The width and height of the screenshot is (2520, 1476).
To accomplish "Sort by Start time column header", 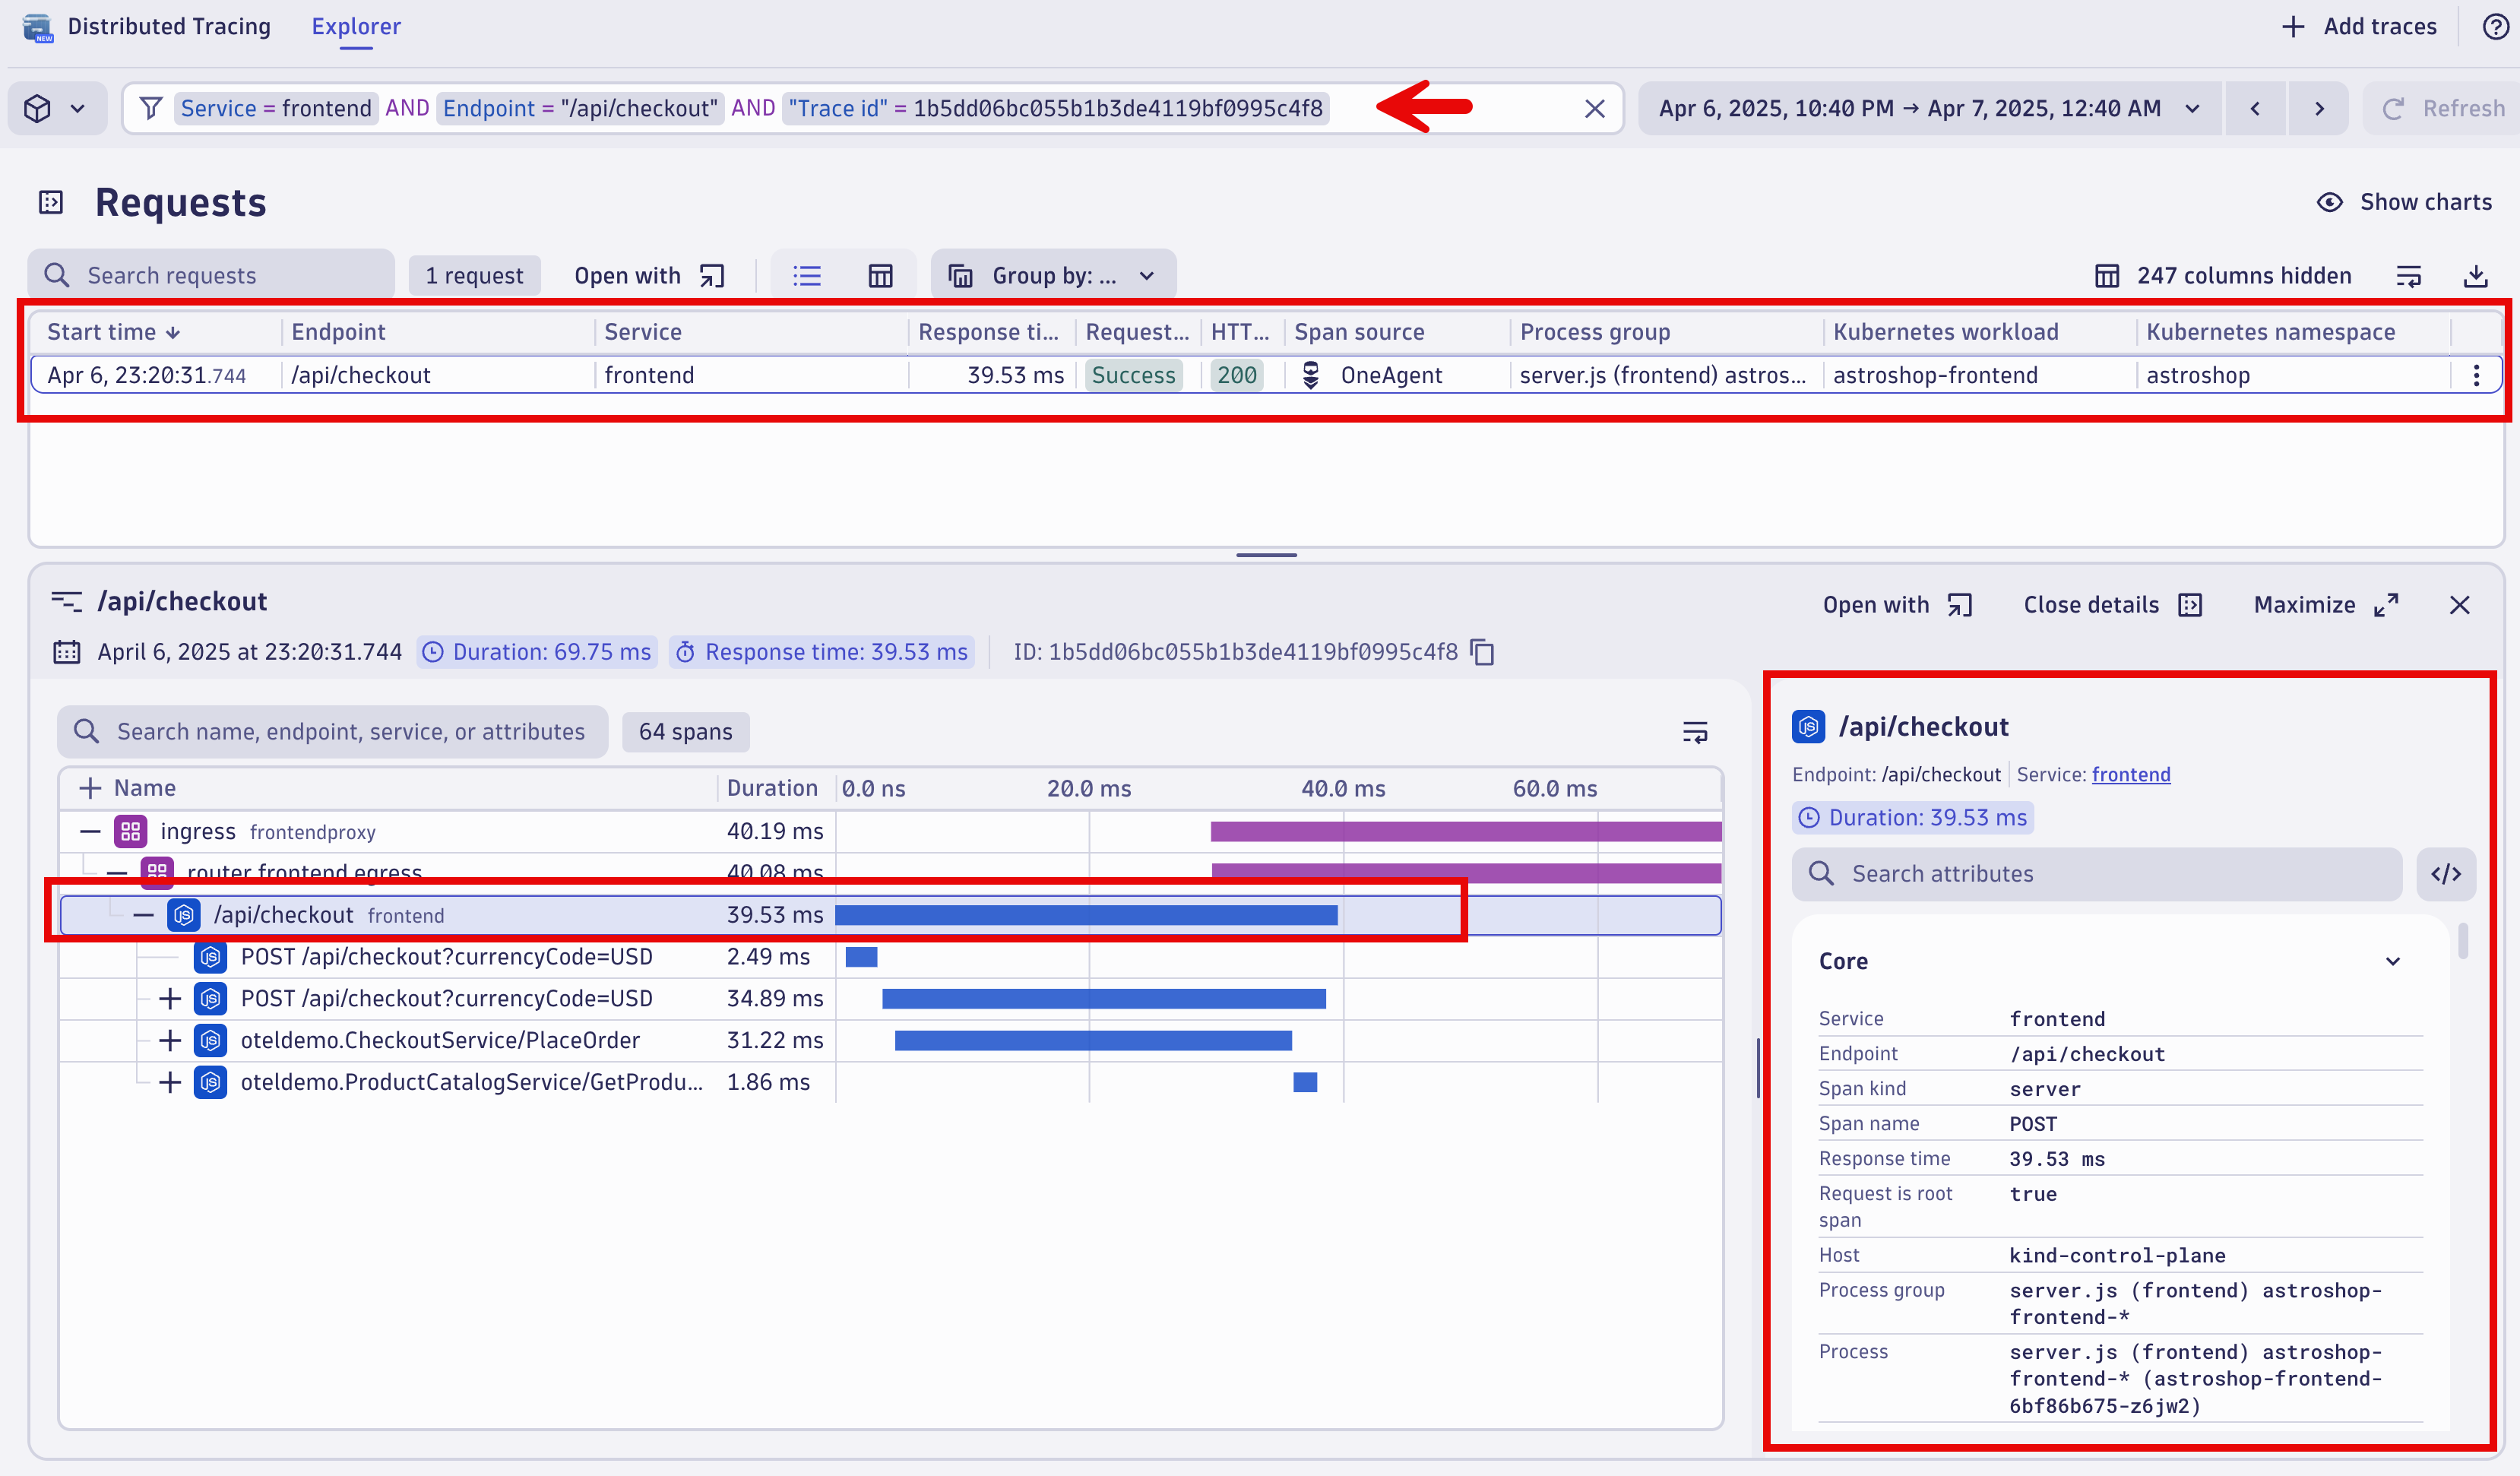I will coord(114,332).
